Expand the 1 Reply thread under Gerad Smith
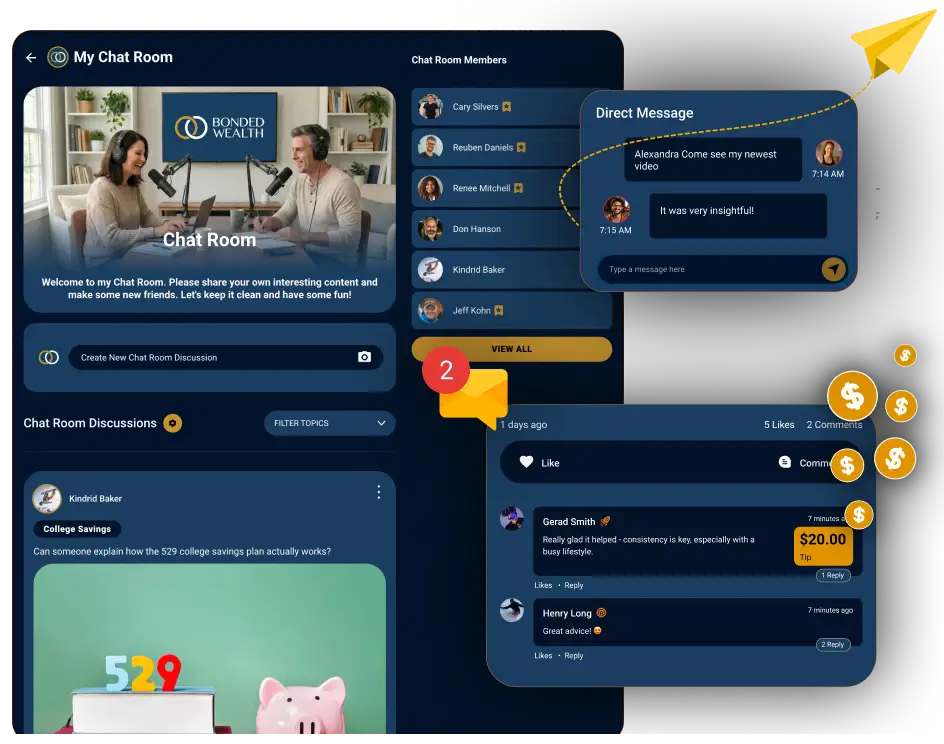The width and height of the screenshot is (944, 744). 833,575
